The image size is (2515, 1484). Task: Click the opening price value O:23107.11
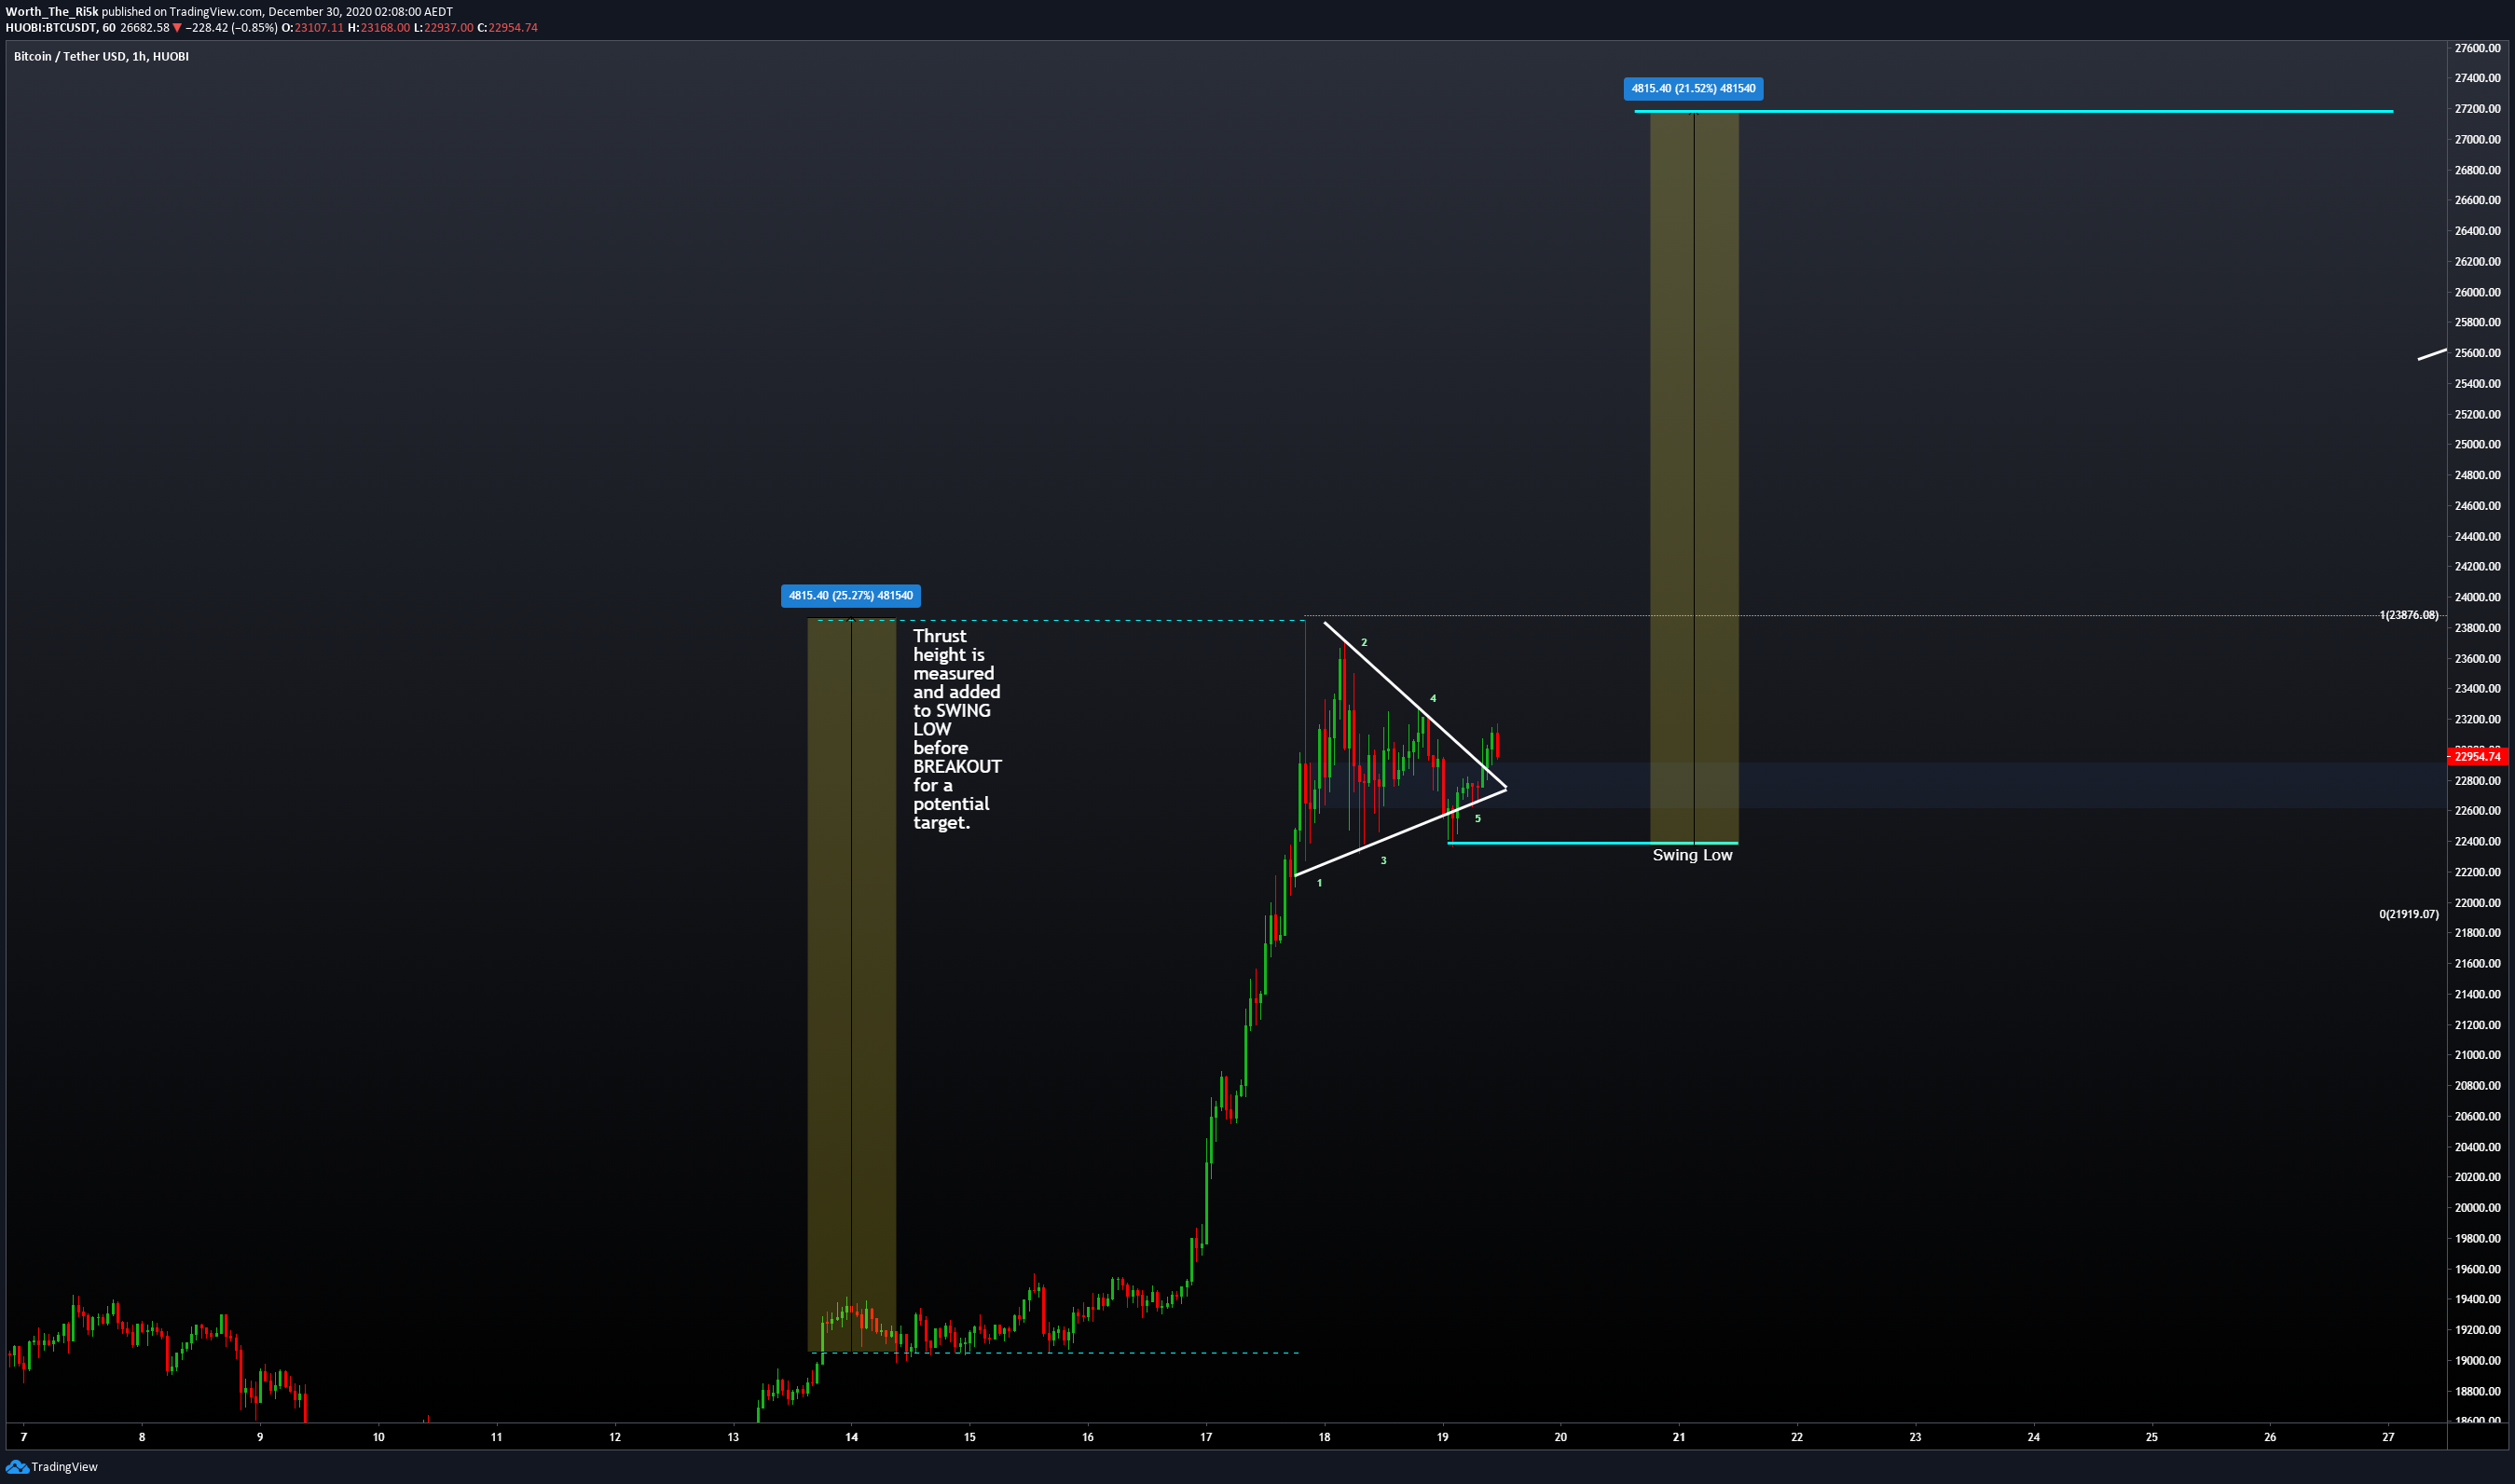tap(313, 28)
